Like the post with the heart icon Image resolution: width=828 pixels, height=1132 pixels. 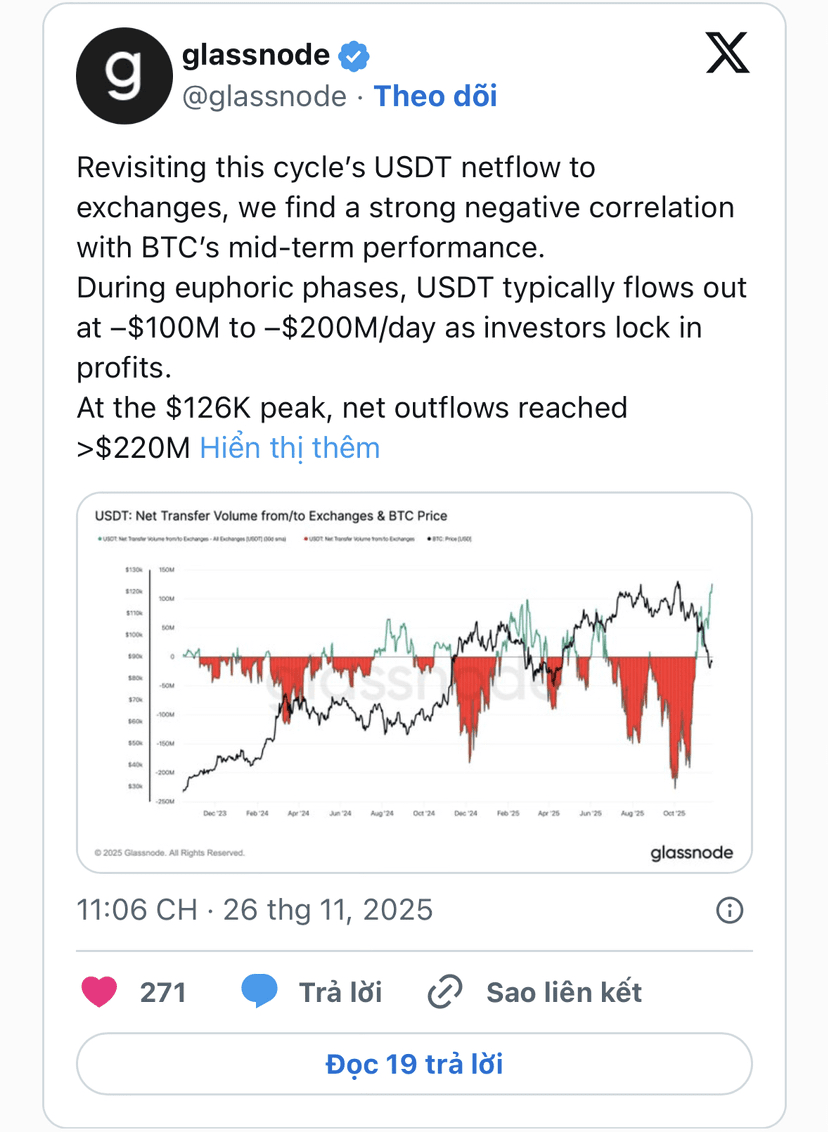click(x=98, y=992)
